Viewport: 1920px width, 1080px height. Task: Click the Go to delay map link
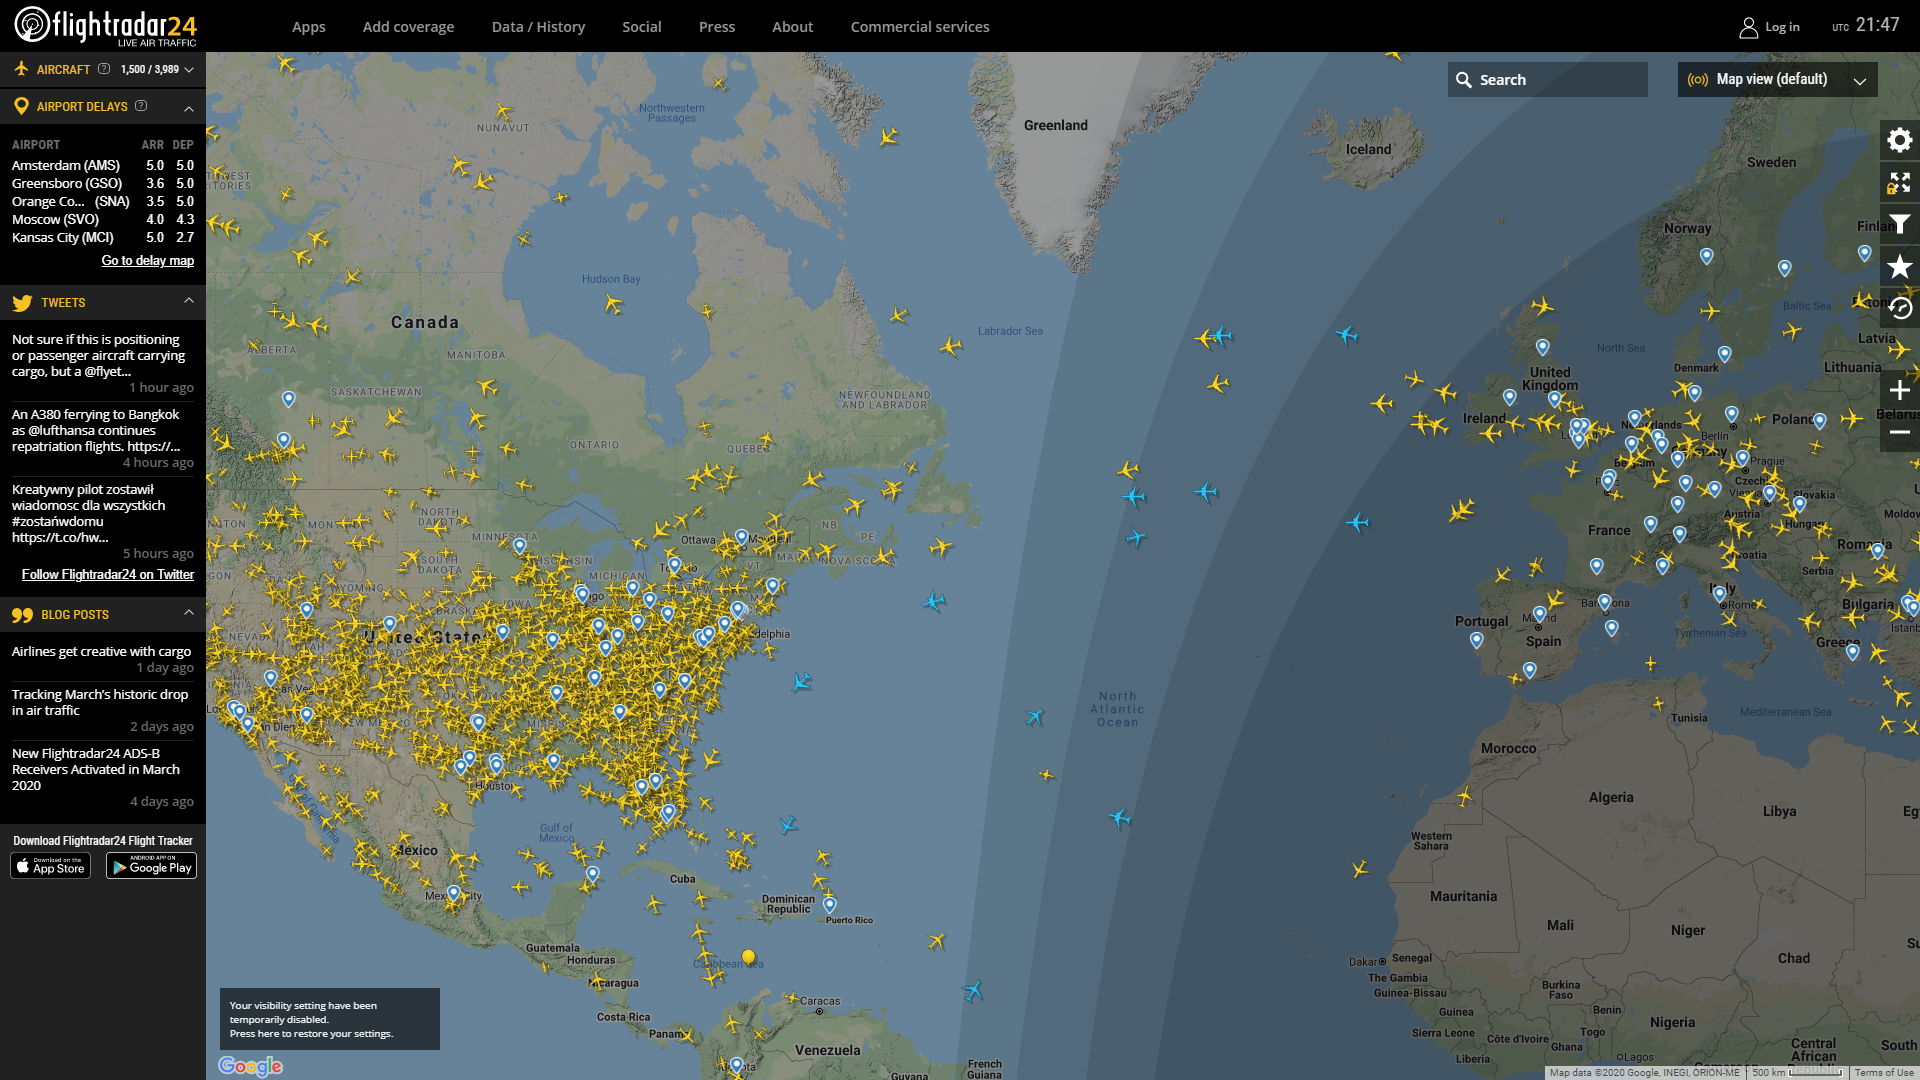pyautogui.click(x=147, y=261)
